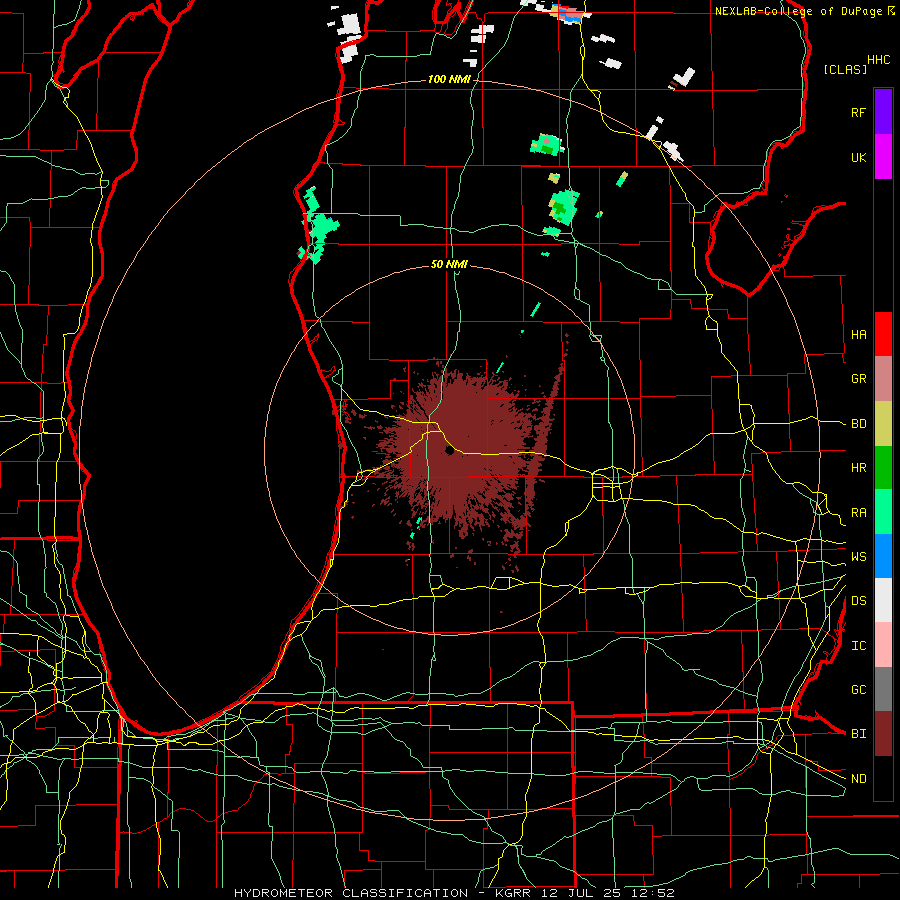Click the HR legend label
This screenshot has height=900, width=900.
pos(858,468)
